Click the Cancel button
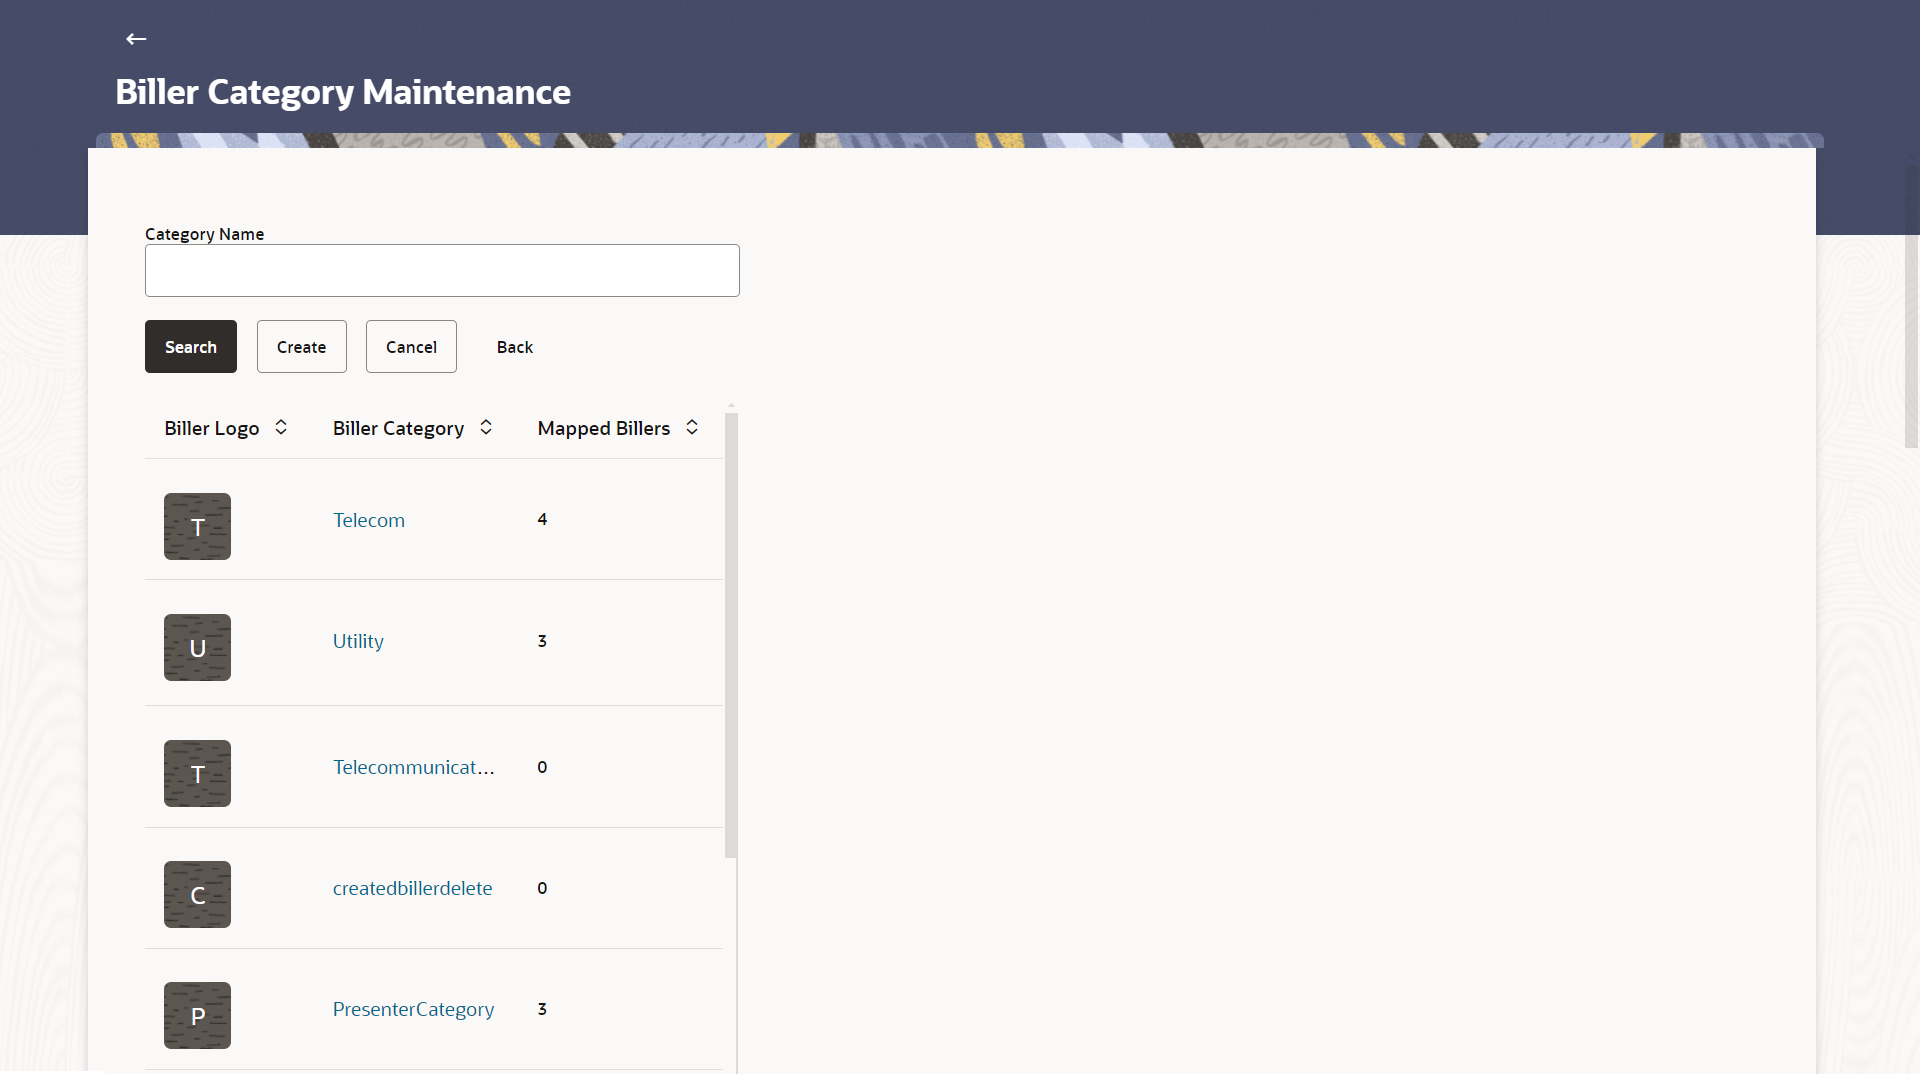 (x=411, y=346)
